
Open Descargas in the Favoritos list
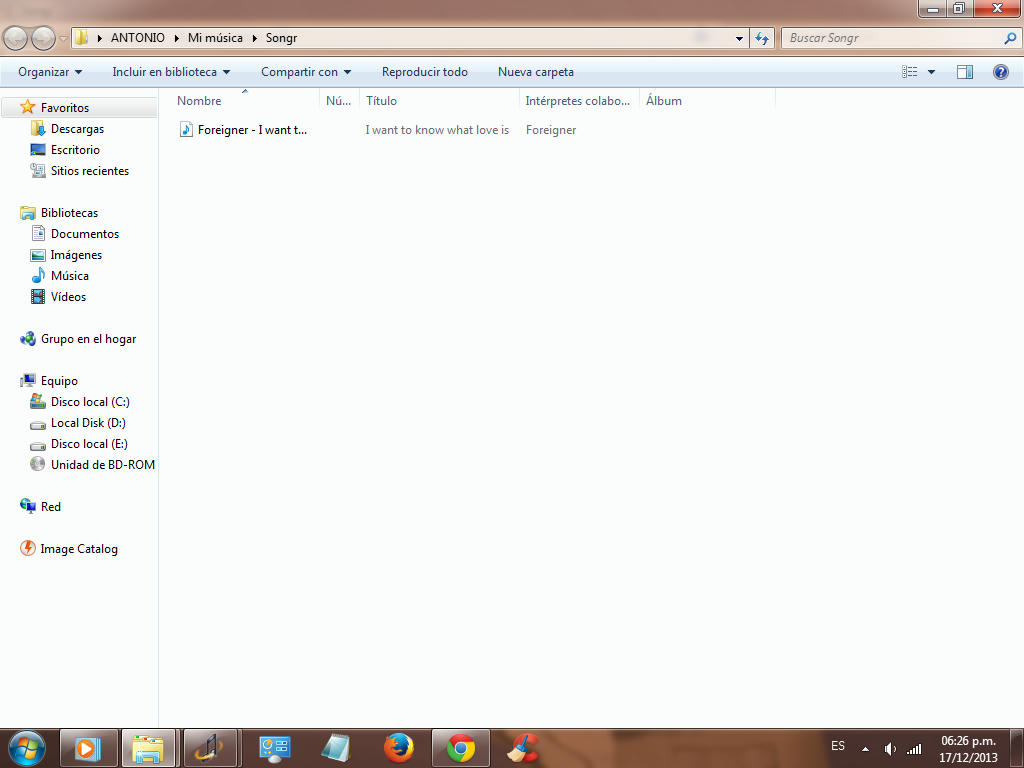click(x=77, y=129)
